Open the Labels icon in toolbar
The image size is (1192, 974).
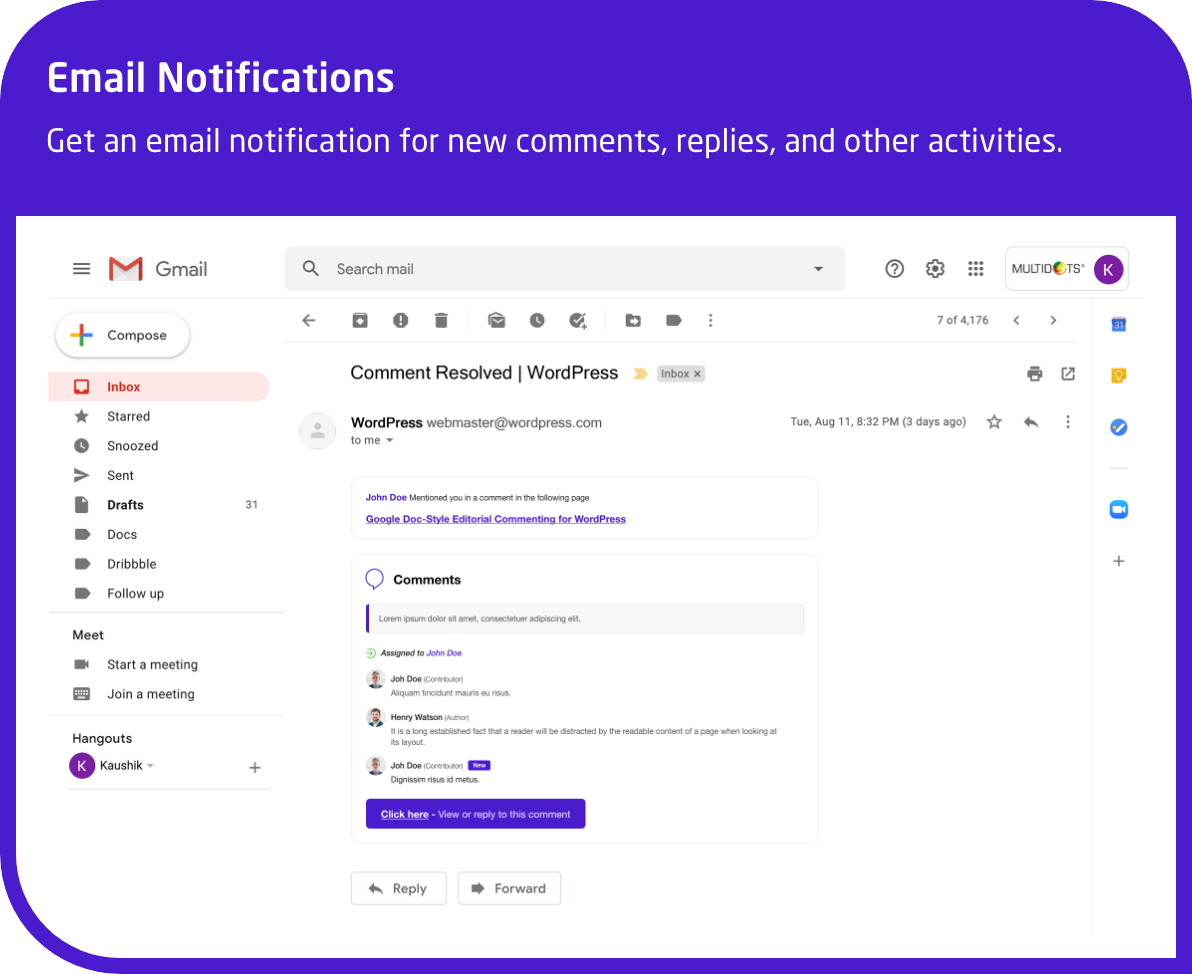point(674,320)
